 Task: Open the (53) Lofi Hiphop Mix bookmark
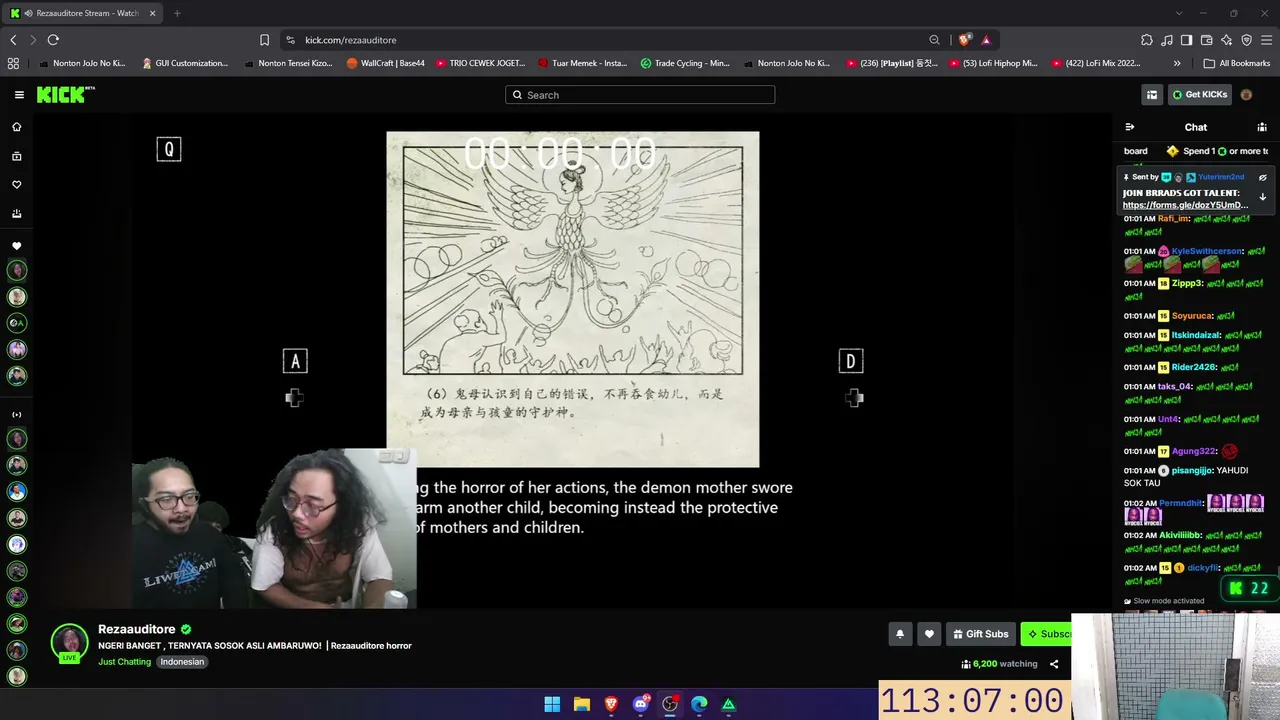pyautogui.click(x=993, y=63)
